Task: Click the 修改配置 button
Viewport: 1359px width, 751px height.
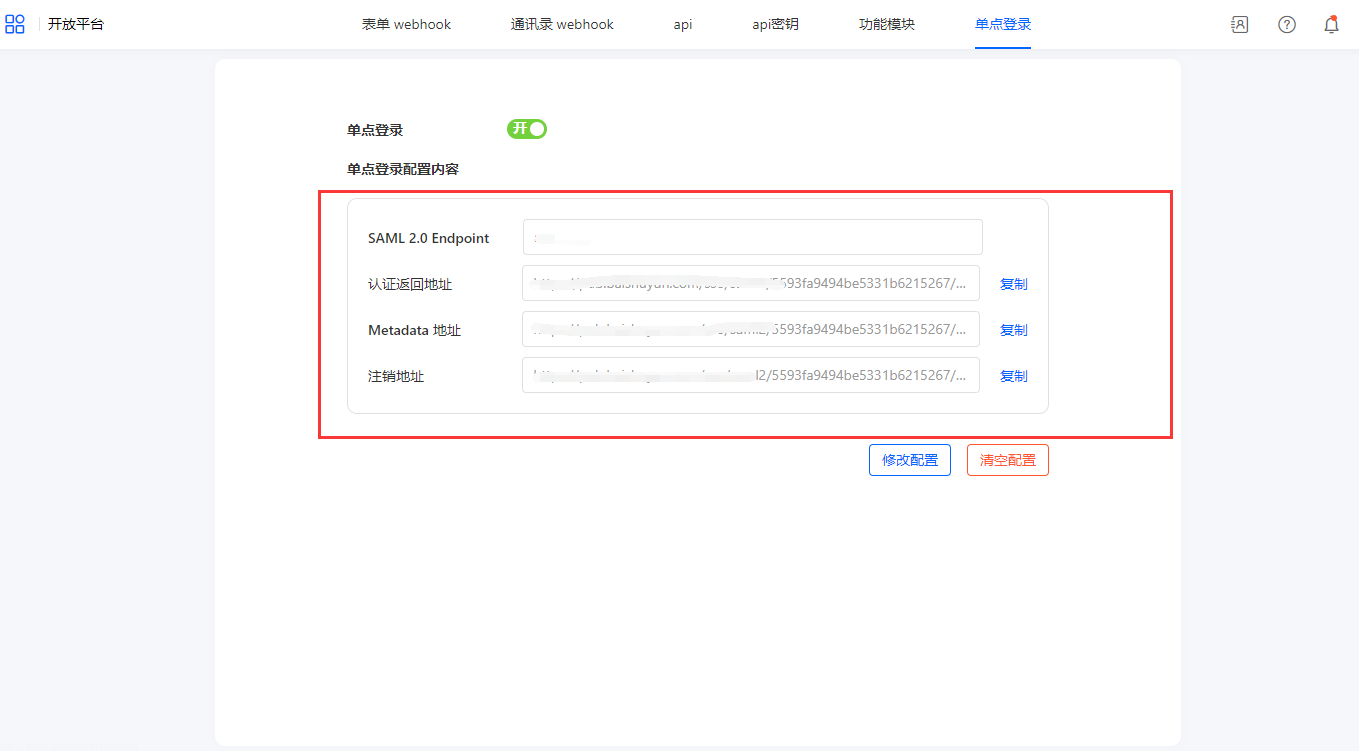Action: click(909, 460)
